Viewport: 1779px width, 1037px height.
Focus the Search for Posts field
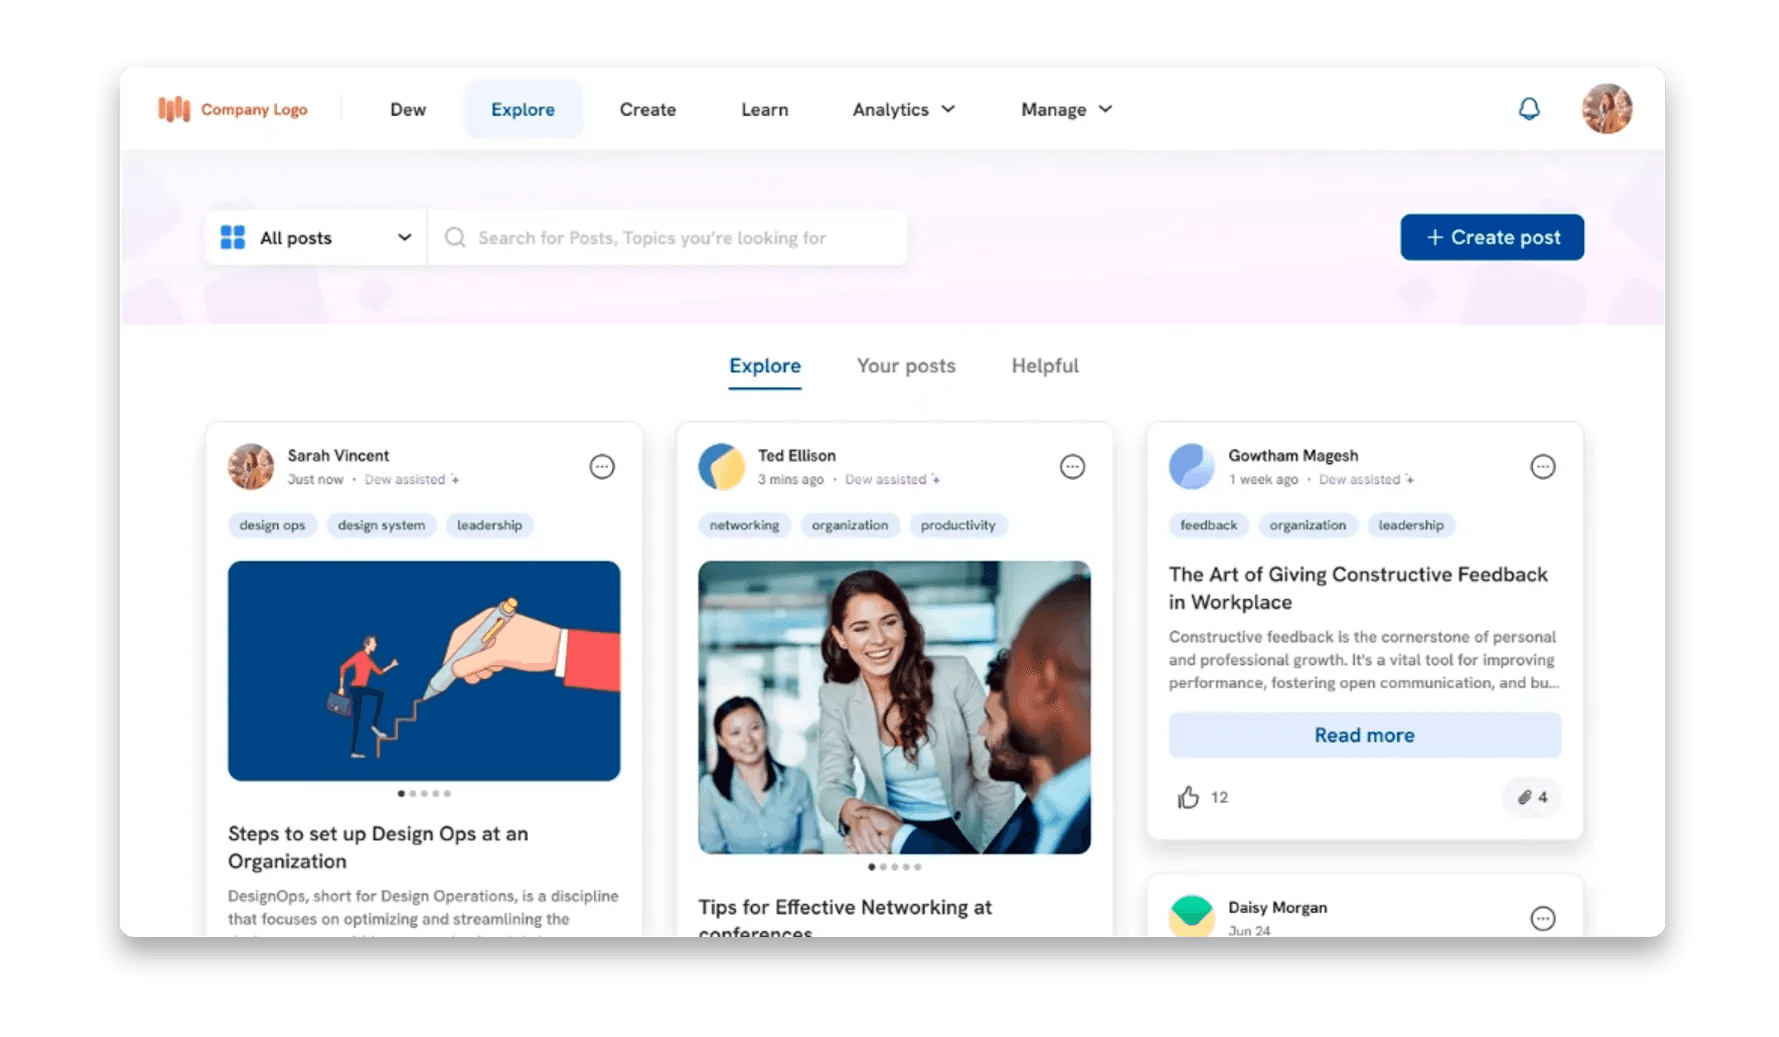click(668, 237)
